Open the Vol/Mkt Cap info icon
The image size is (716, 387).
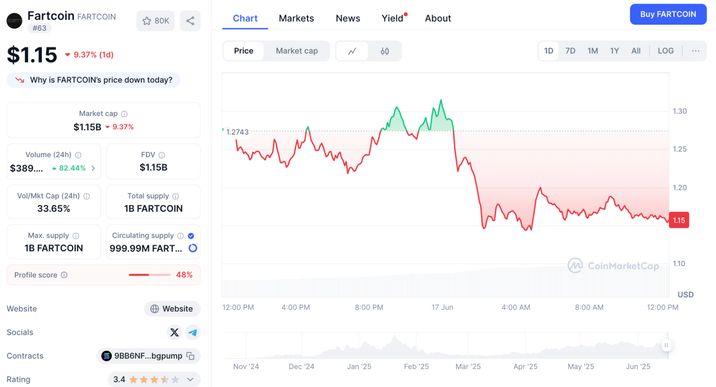click(87, 196)
